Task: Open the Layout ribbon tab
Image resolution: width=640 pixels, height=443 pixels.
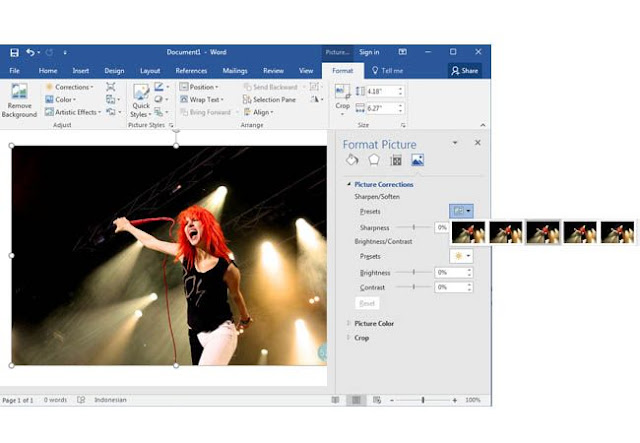Action: (150, 71)
